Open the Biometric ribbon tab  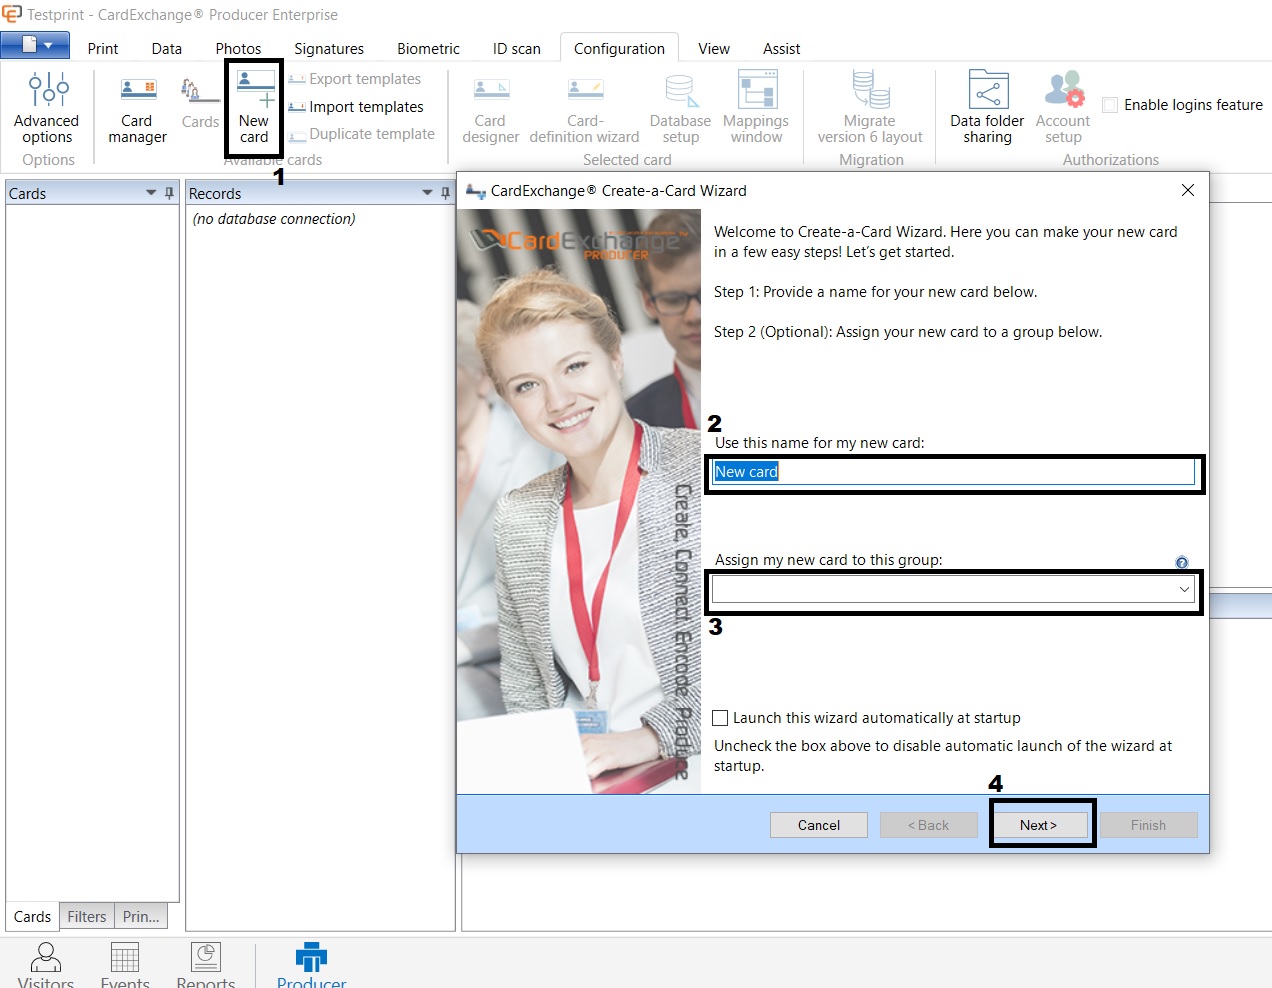(x=428, y=48)
